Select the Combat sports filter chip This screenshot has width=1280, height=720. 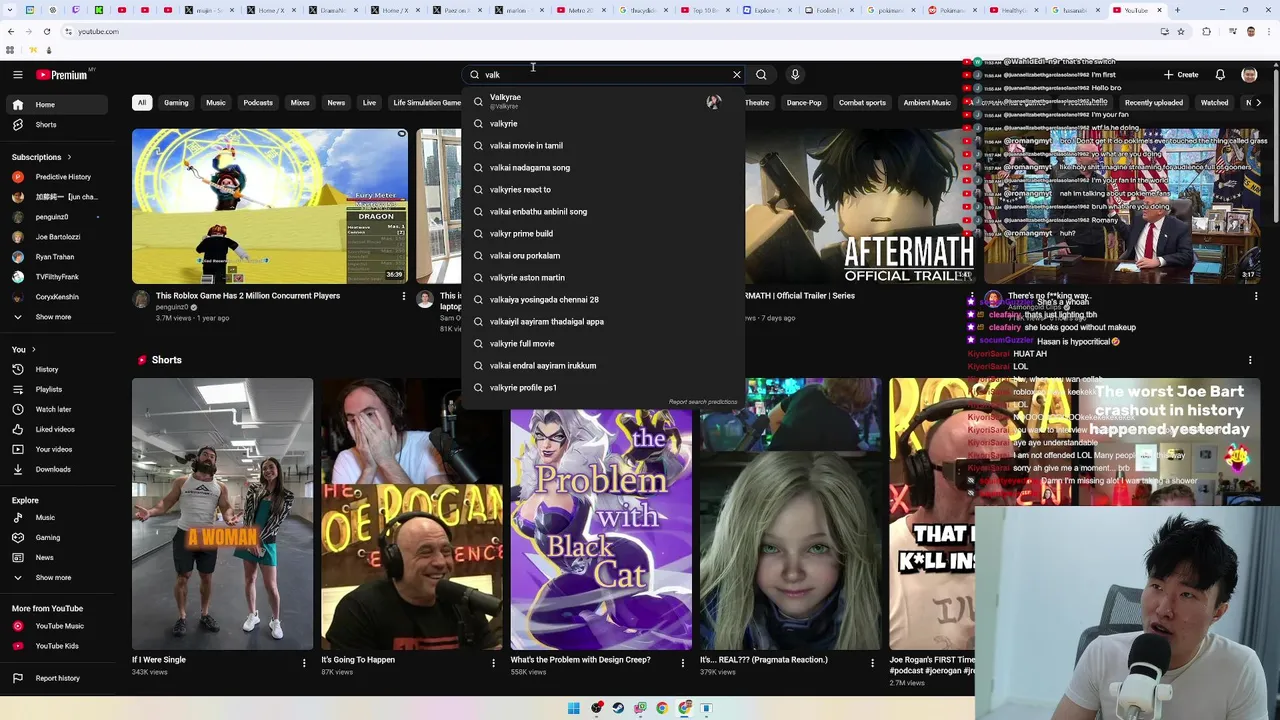coord(862,102)
